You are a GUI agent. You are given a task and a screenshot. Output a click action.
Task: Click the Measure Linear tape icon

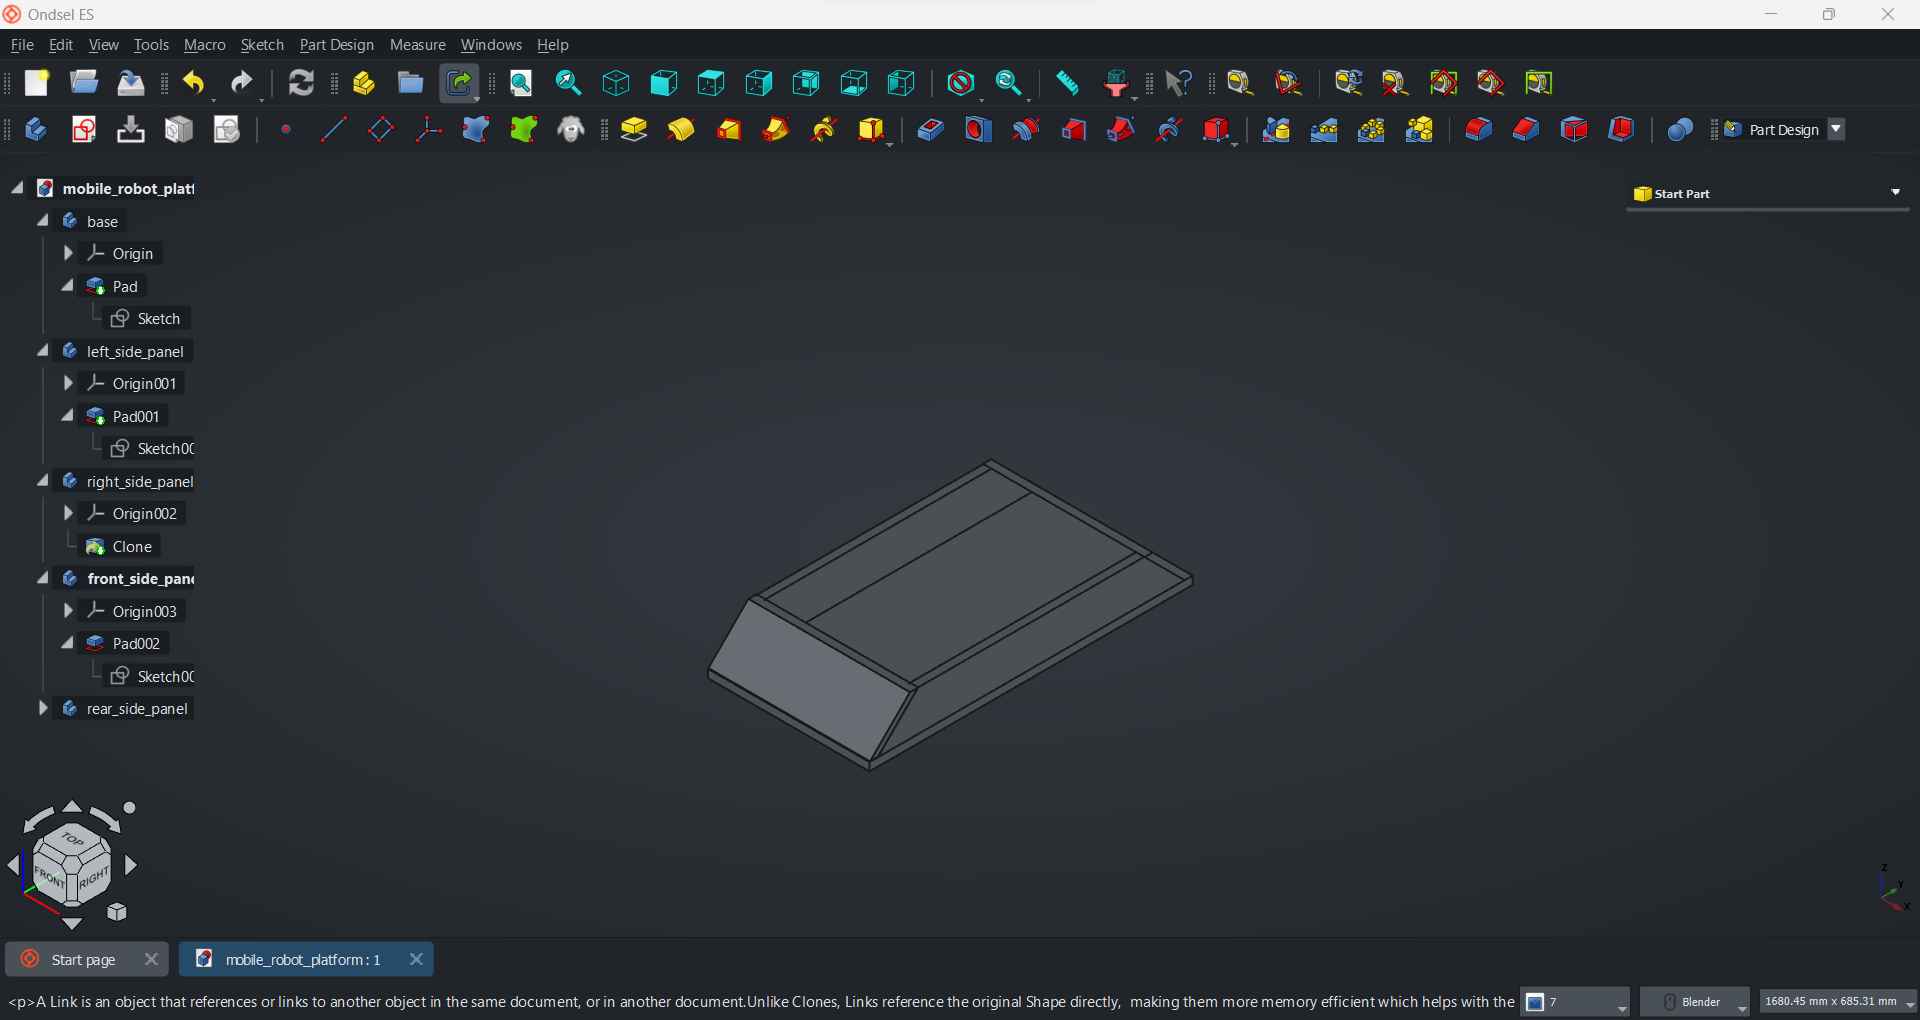(x=1242, y=83)
